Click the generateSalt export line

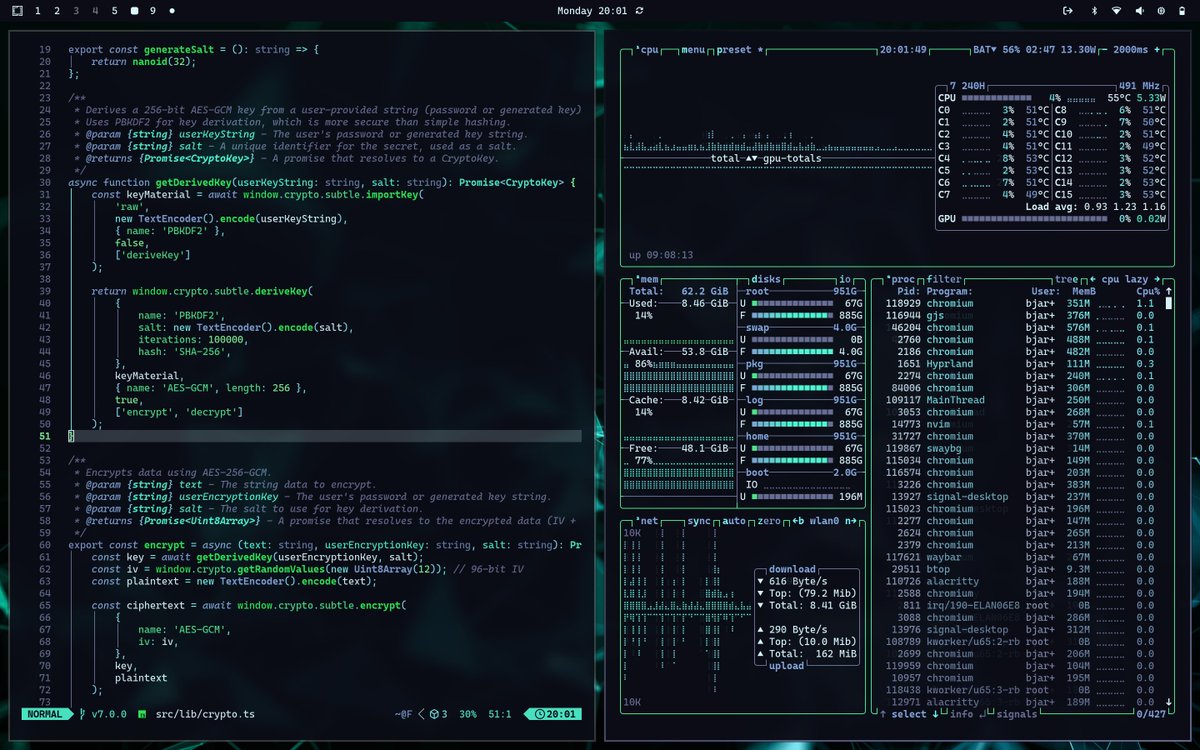coord(193,49)
